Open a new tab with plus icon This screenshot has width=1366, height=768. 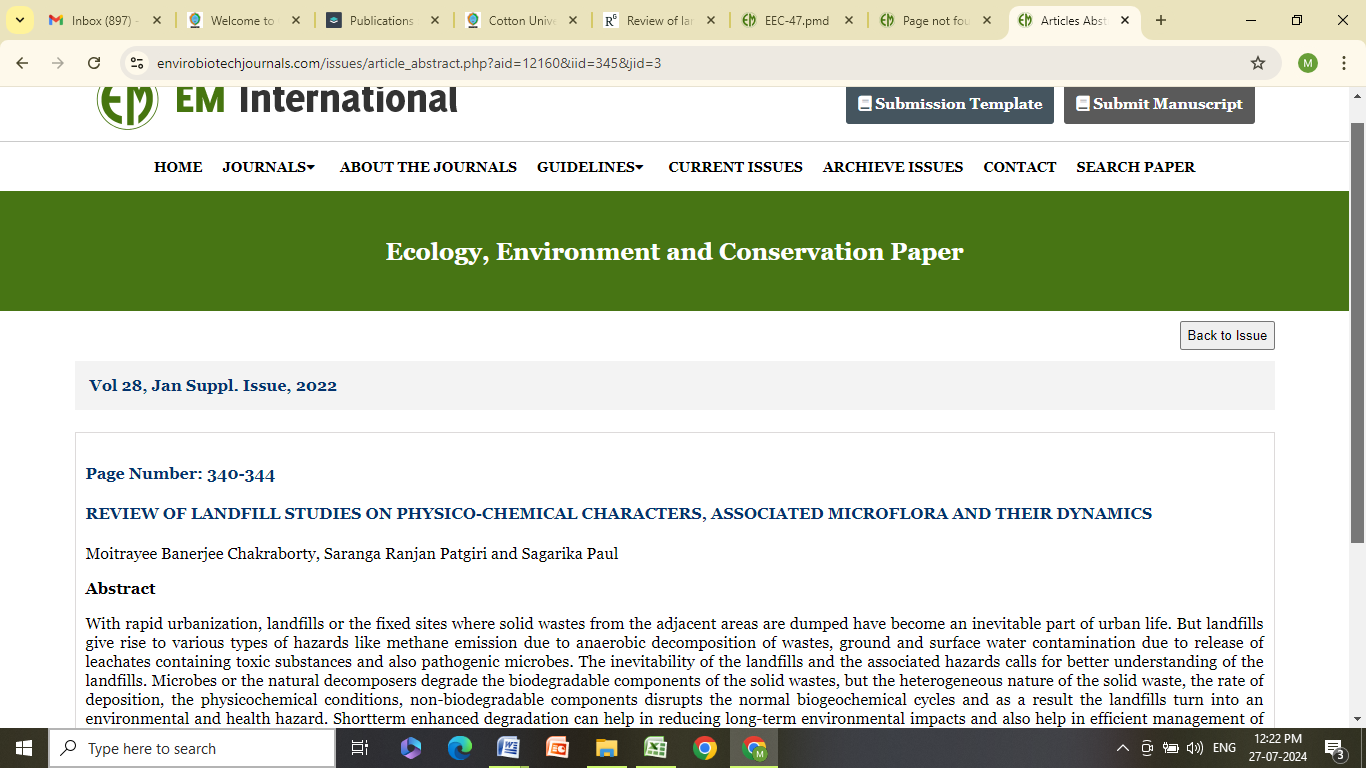(x=1161, y=20)
